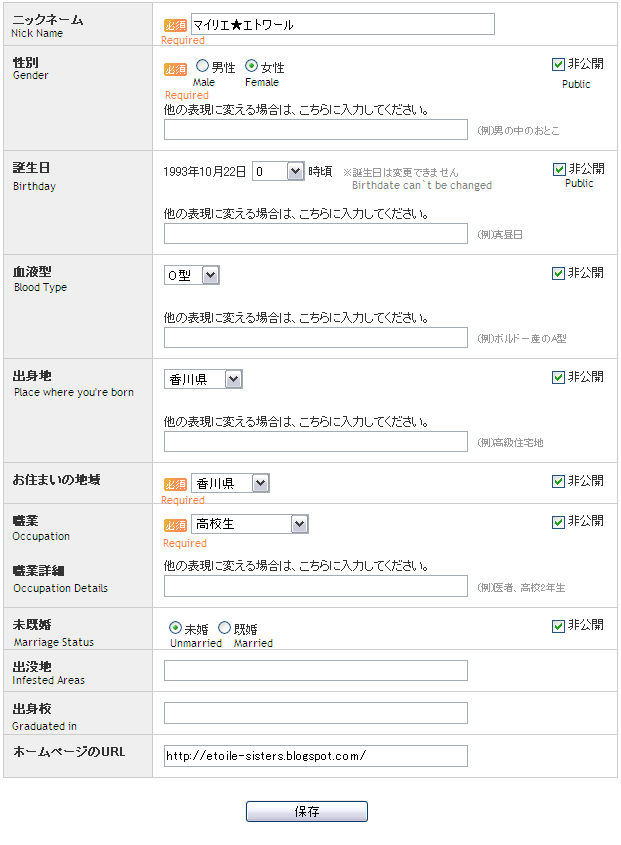Expand the birthplace prefecture dropdown
621x845 pixels.
coord(204,379)
